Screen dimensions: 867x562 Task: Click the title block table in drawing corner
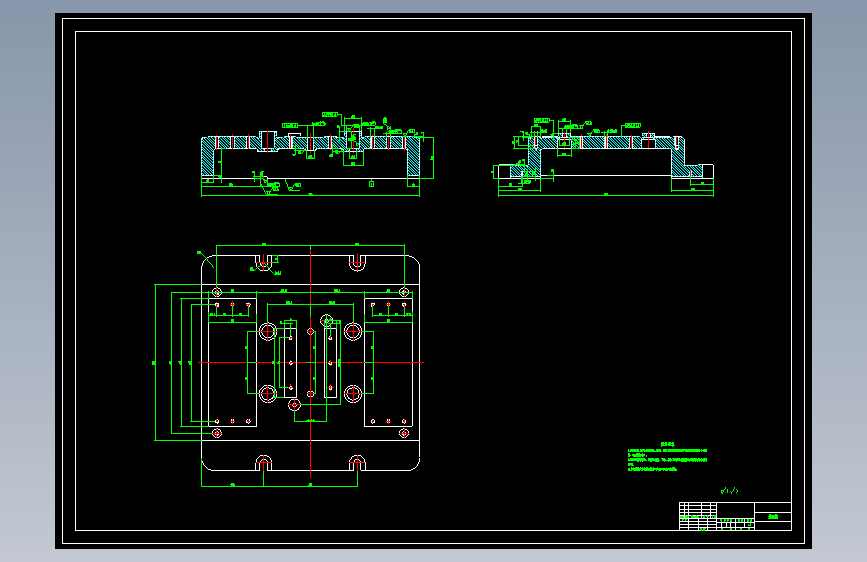(735, 516)
